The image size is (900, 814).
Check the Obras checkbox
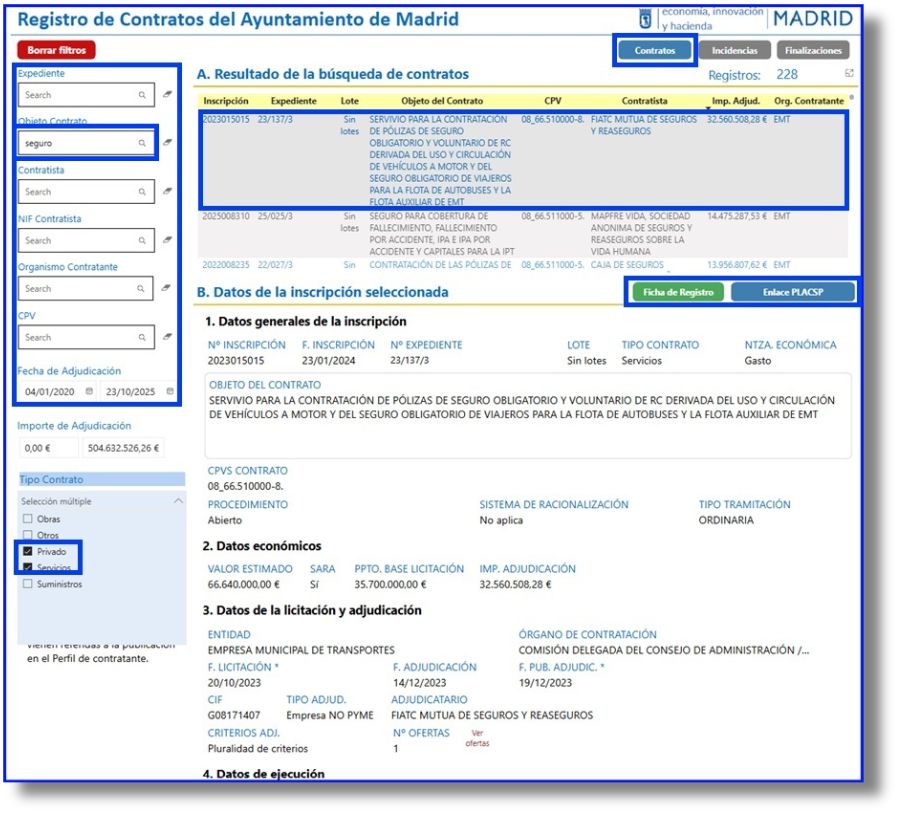pos(28,518)
